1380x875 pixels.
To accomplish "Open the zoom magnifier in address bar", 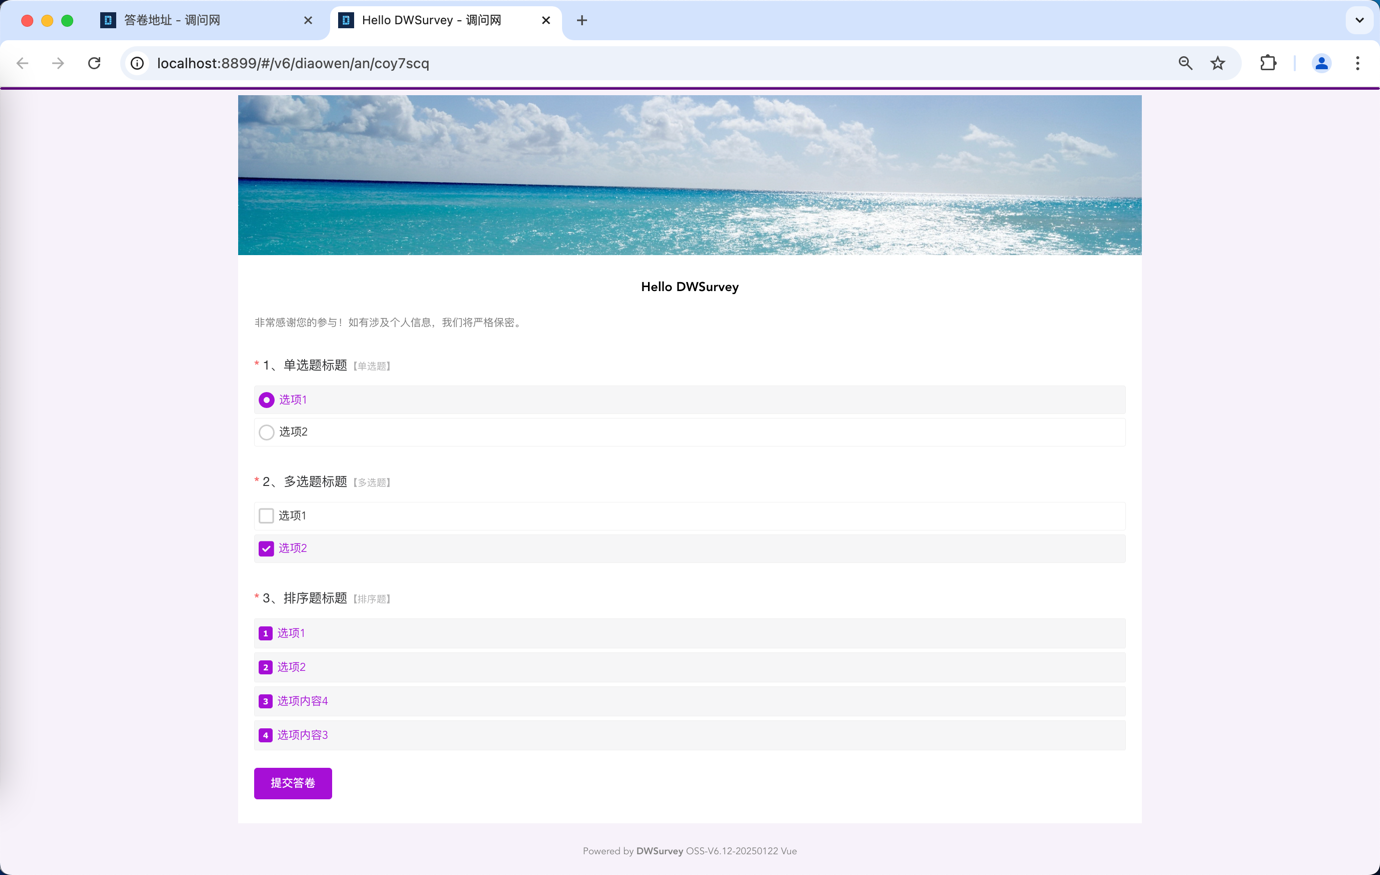I will [x=1185, y=63].
